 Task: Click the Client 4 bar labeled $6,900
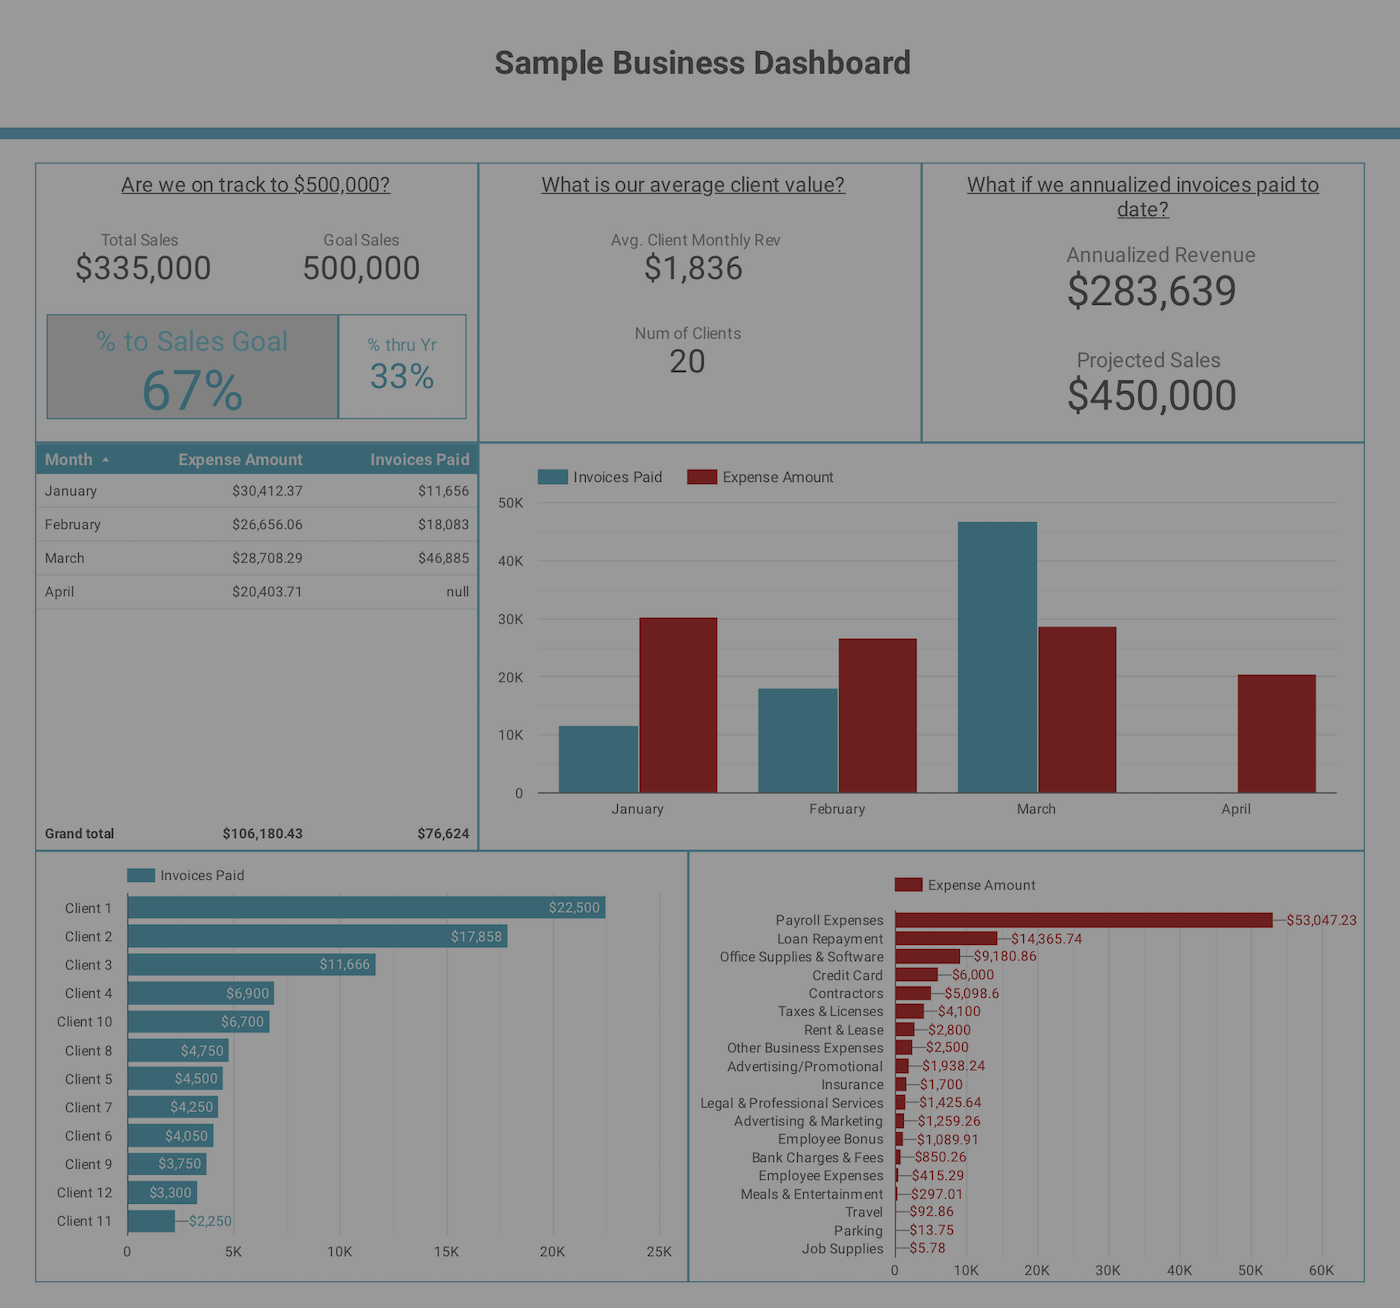click(201, 993)
